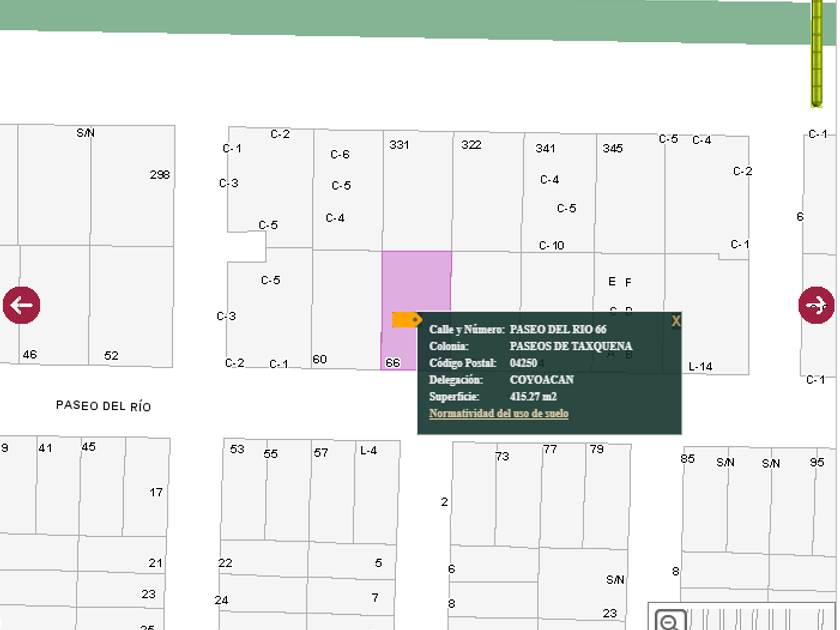Click the zoom level tick bar beside magnifier

[760, 619]
